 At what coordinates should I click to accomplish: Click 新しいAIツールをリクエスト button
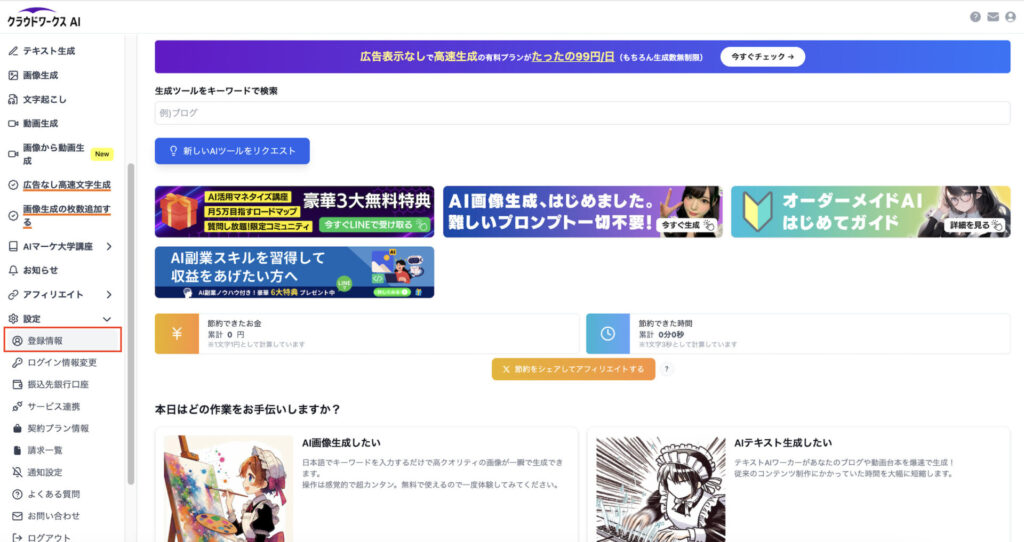(x=232, y=151)
